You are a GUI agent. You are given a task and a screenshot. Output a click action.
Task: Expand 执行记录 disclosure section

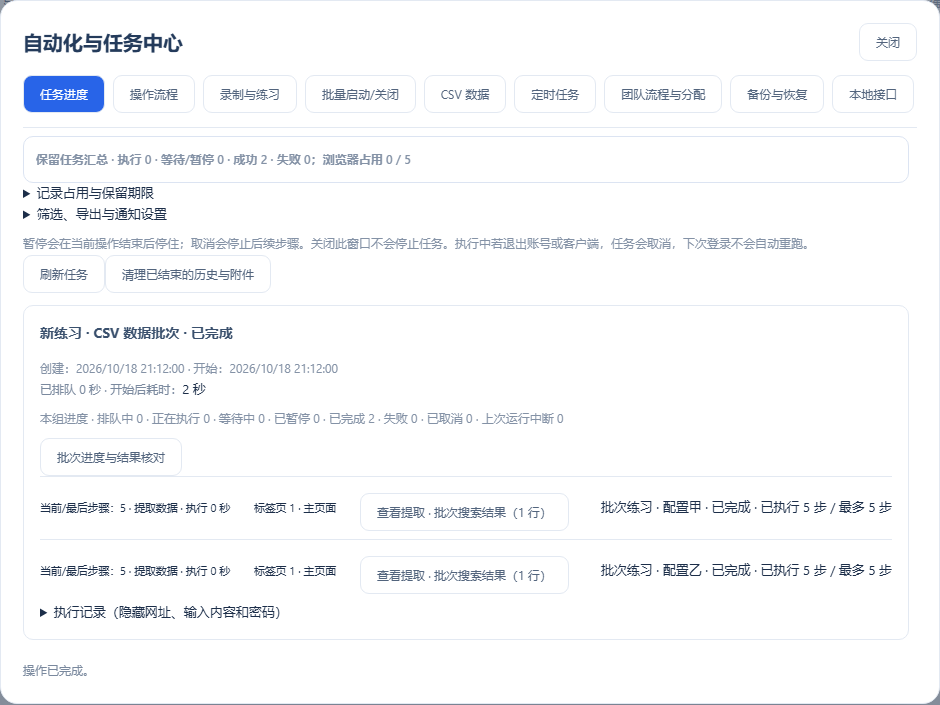[160, 612]
